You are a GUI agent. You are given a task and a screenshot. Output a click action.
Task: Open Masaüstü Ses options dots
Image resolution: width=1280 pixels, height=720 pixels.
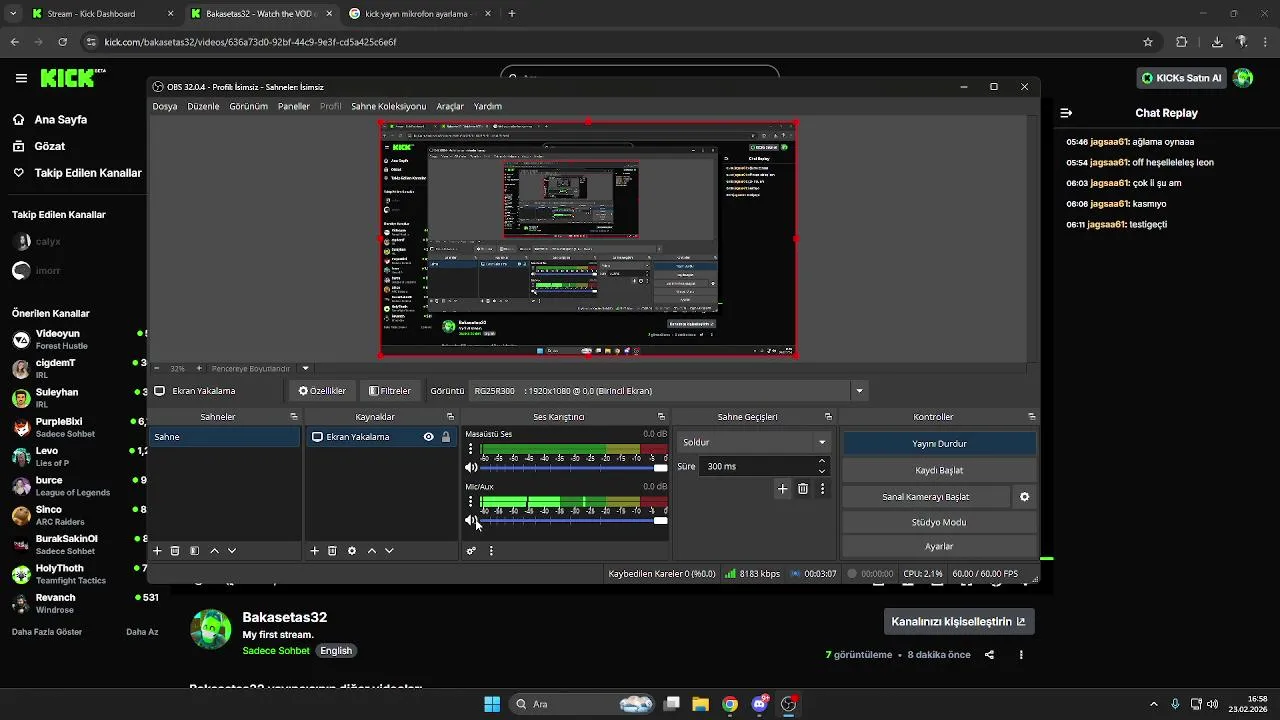point(471,449)
